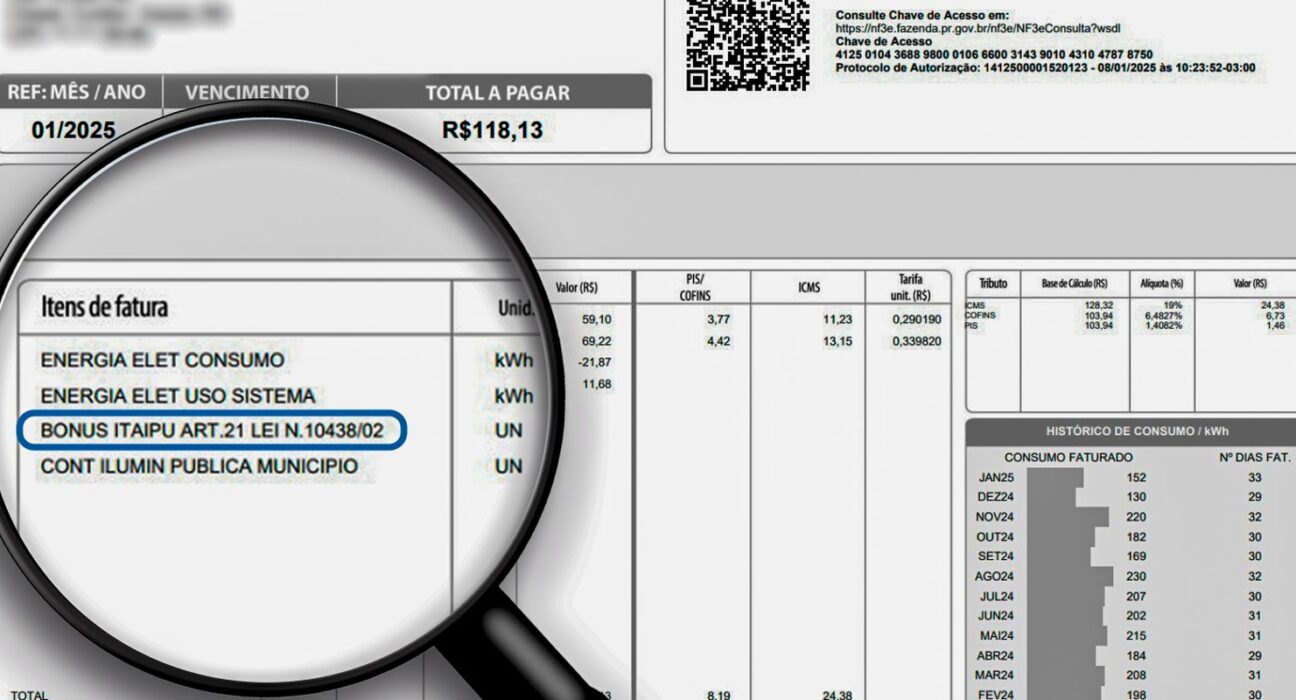Click the 'Consulte Chave de Acesso em:' label
The image size is (1296, 700).
click(x=923, y=16)
